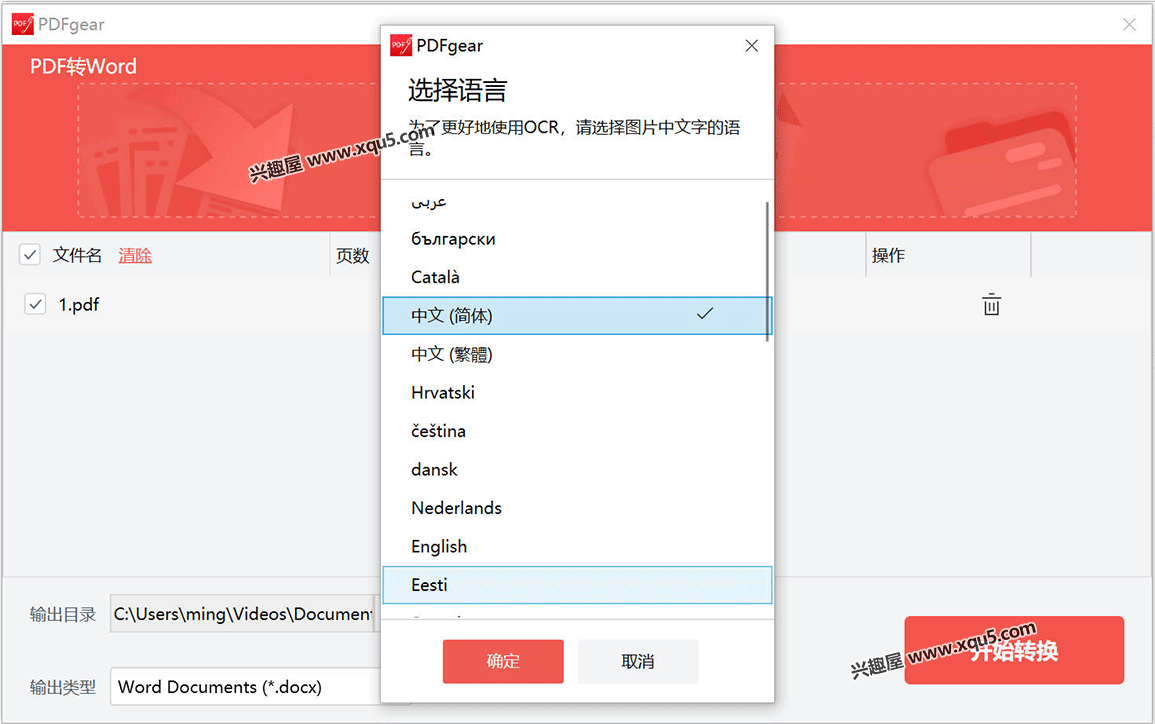This screenshot has height=724, width=1155.
Task: Click the output directory path field
Action: (x=243, y=614)
